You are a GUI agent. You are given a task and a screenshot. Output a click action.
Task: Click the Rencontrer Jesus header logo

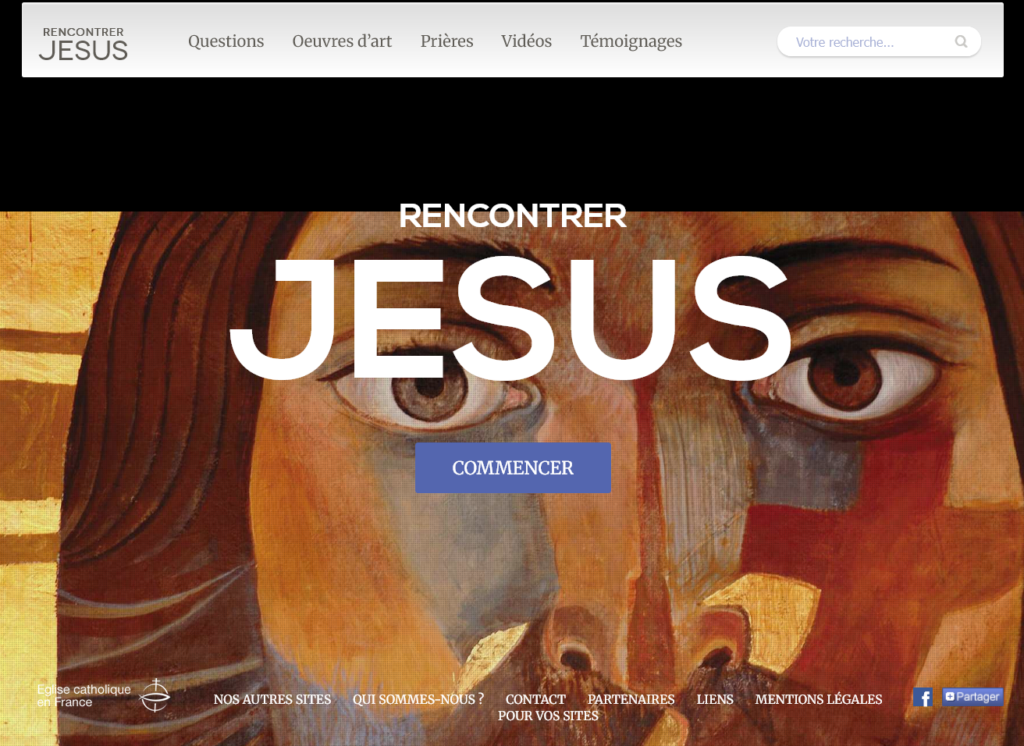[x=84, y=44]
